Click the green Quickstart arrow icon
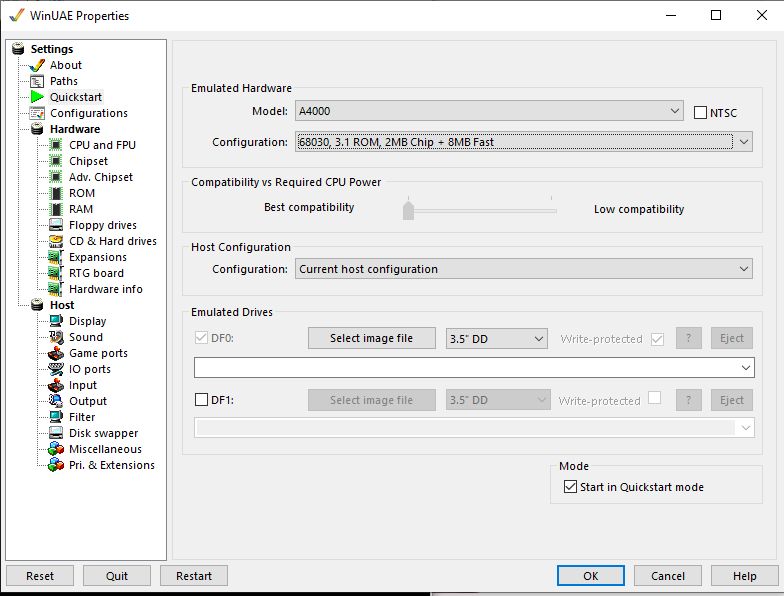This screenshot has height=596, width=784. pos(38,97)
